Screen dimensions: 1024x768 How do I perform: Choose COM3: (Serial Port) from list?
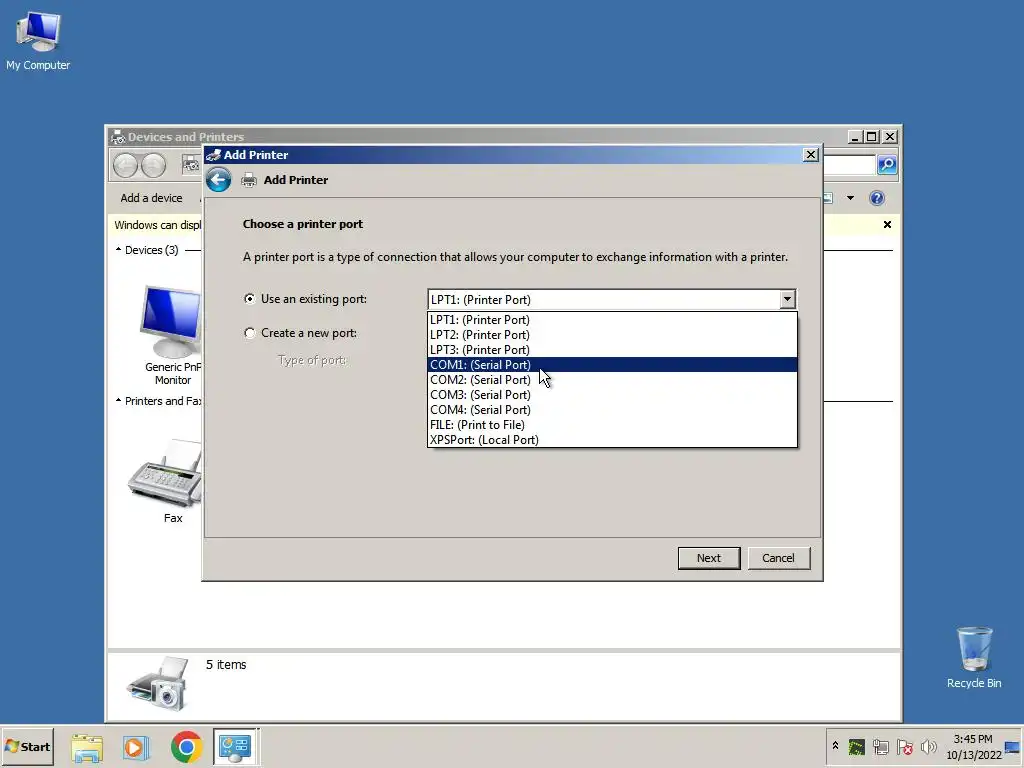(612, 395)
